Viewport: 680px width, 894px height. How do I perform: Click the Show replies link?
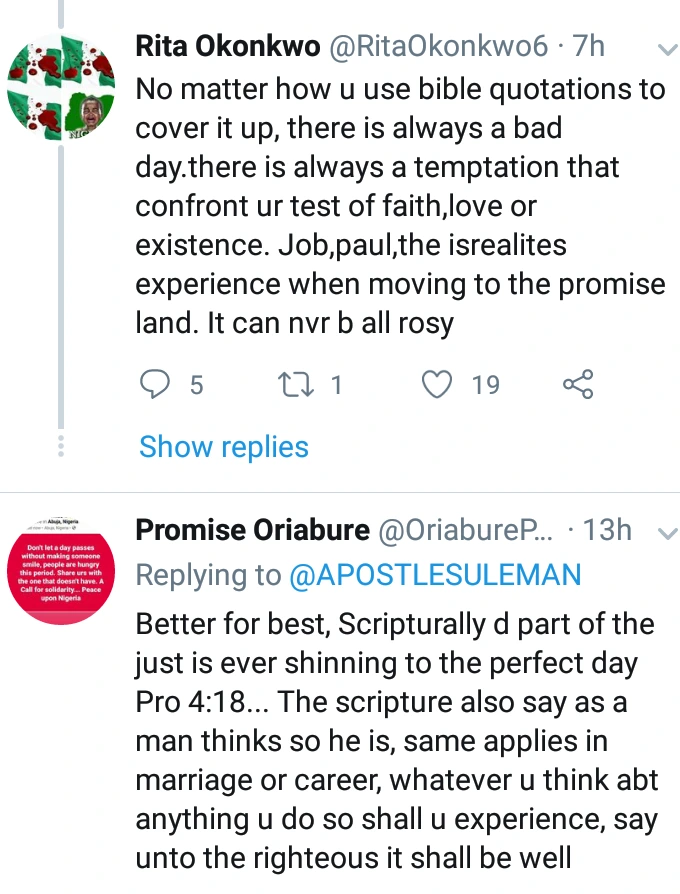224,447
